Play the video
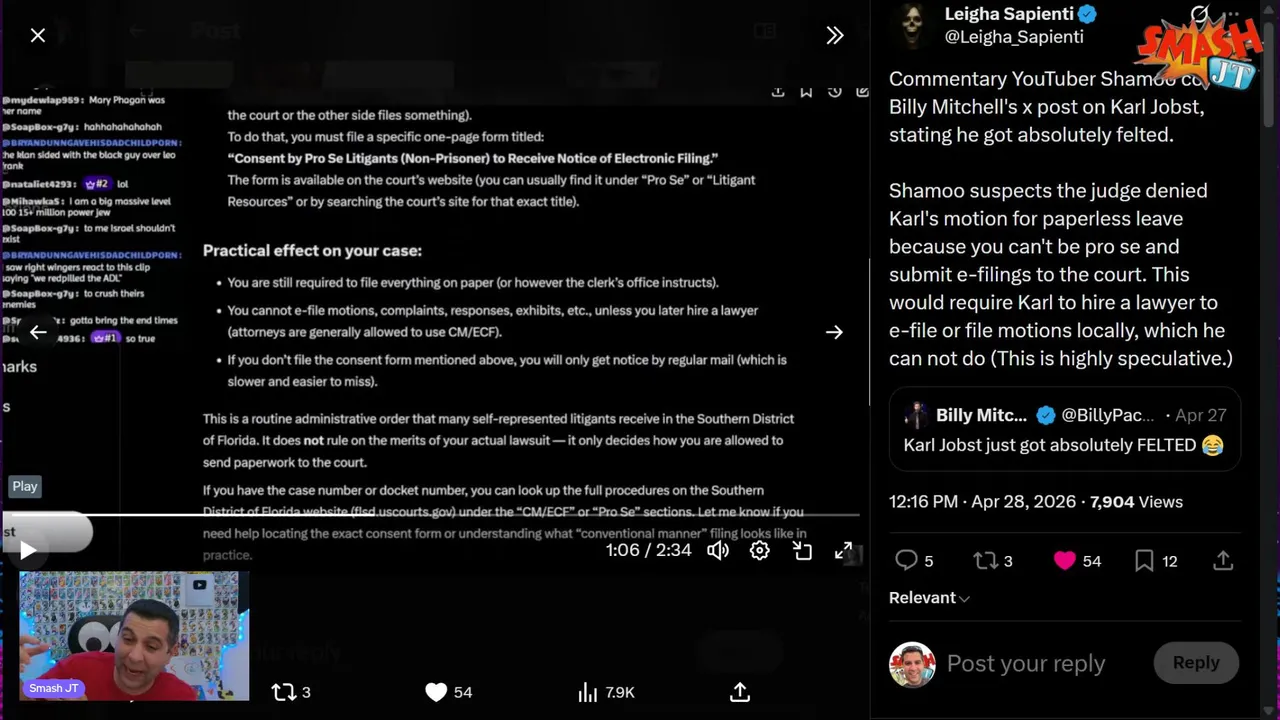Image resolution: width=1280 pixels, height=720 pixels. [27, 550]
